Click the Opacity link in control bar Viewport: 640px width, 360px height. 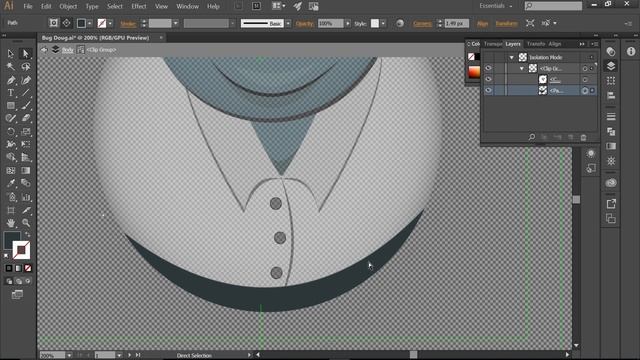click(x=304, y=24)
